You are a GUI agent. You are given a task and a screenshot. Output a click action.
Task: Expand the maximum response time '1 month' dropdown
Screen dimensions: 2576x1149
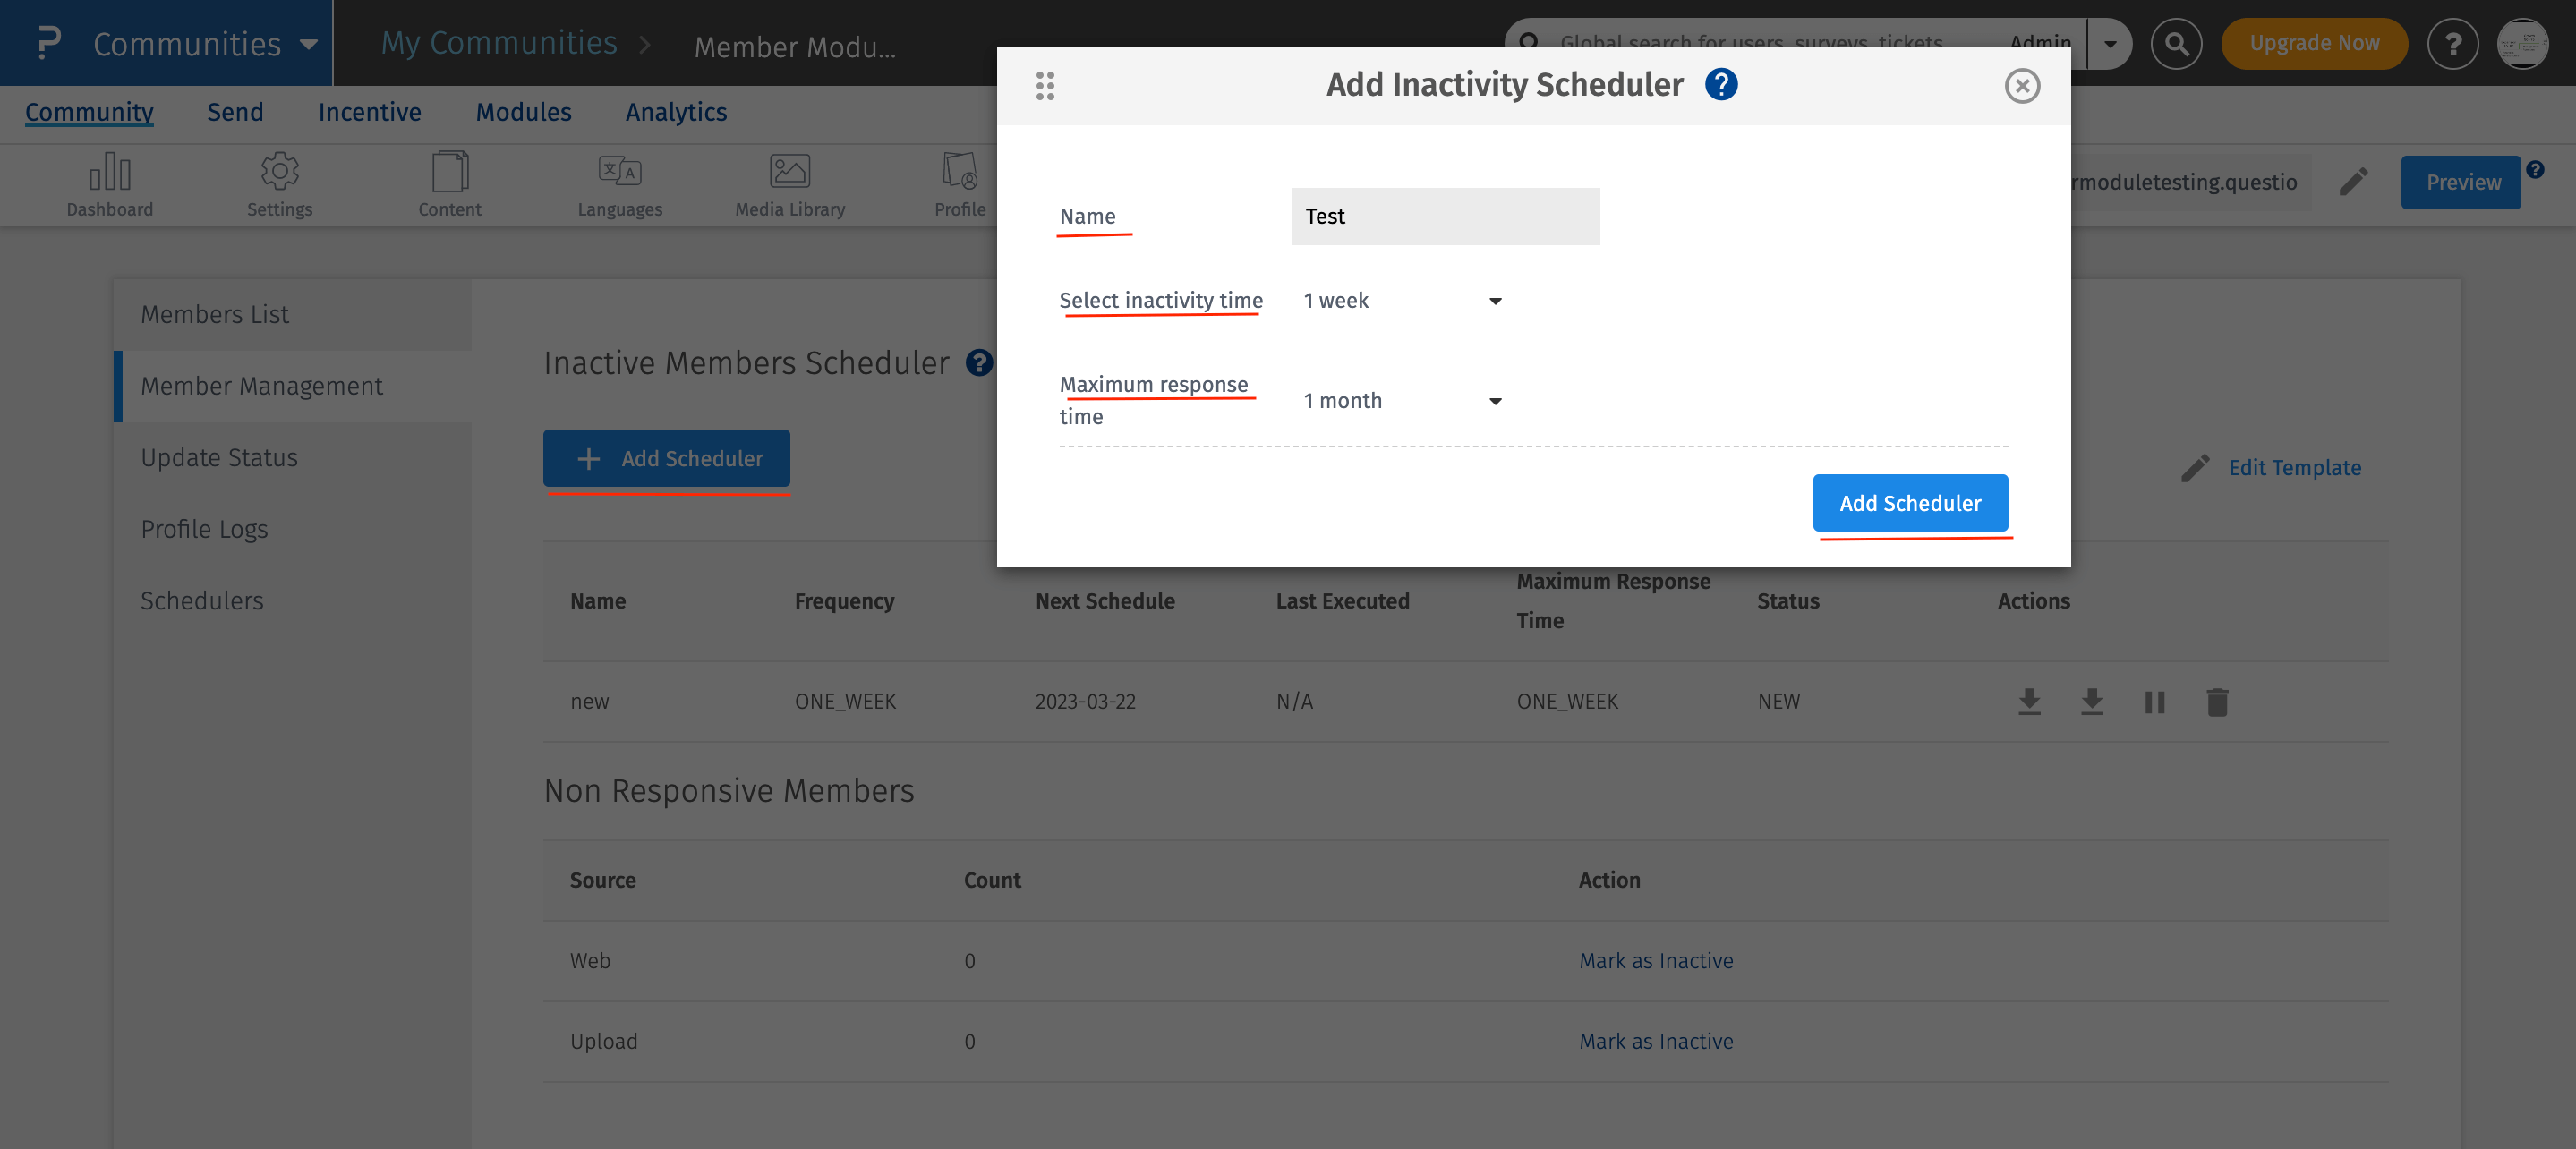point(1401,401)
